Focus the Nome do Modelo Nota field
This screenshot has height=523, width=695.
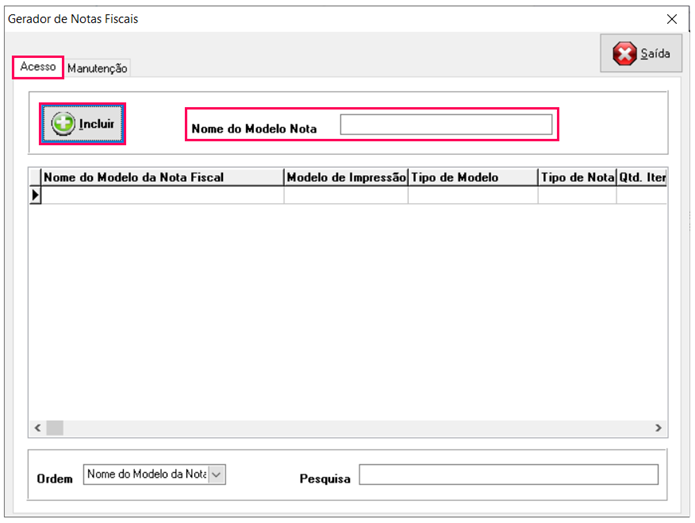click(x=445, y=125)
